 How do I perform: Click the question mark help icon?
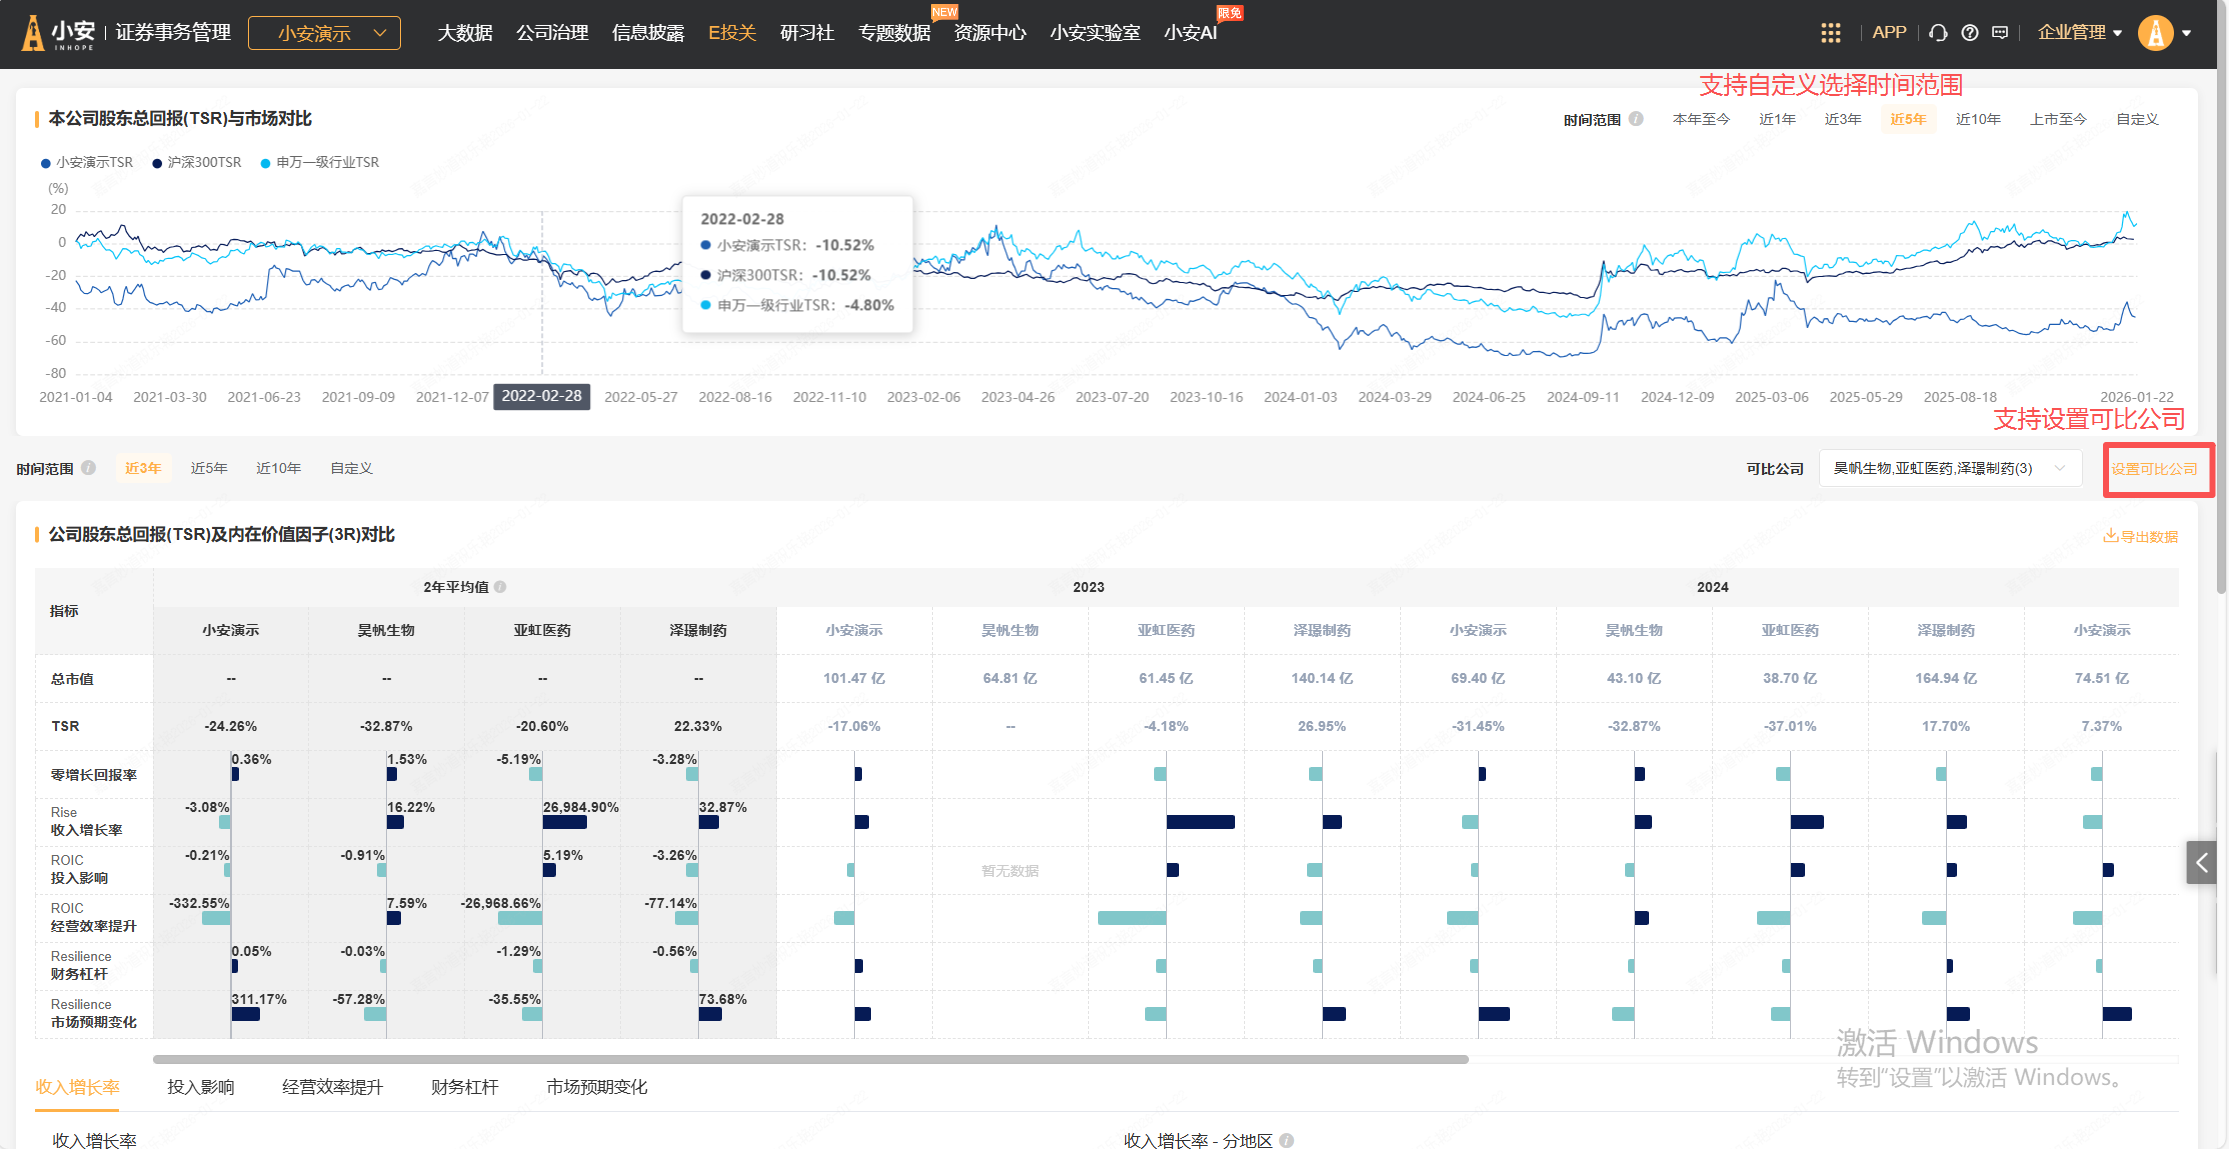(x=1969, y=33)
